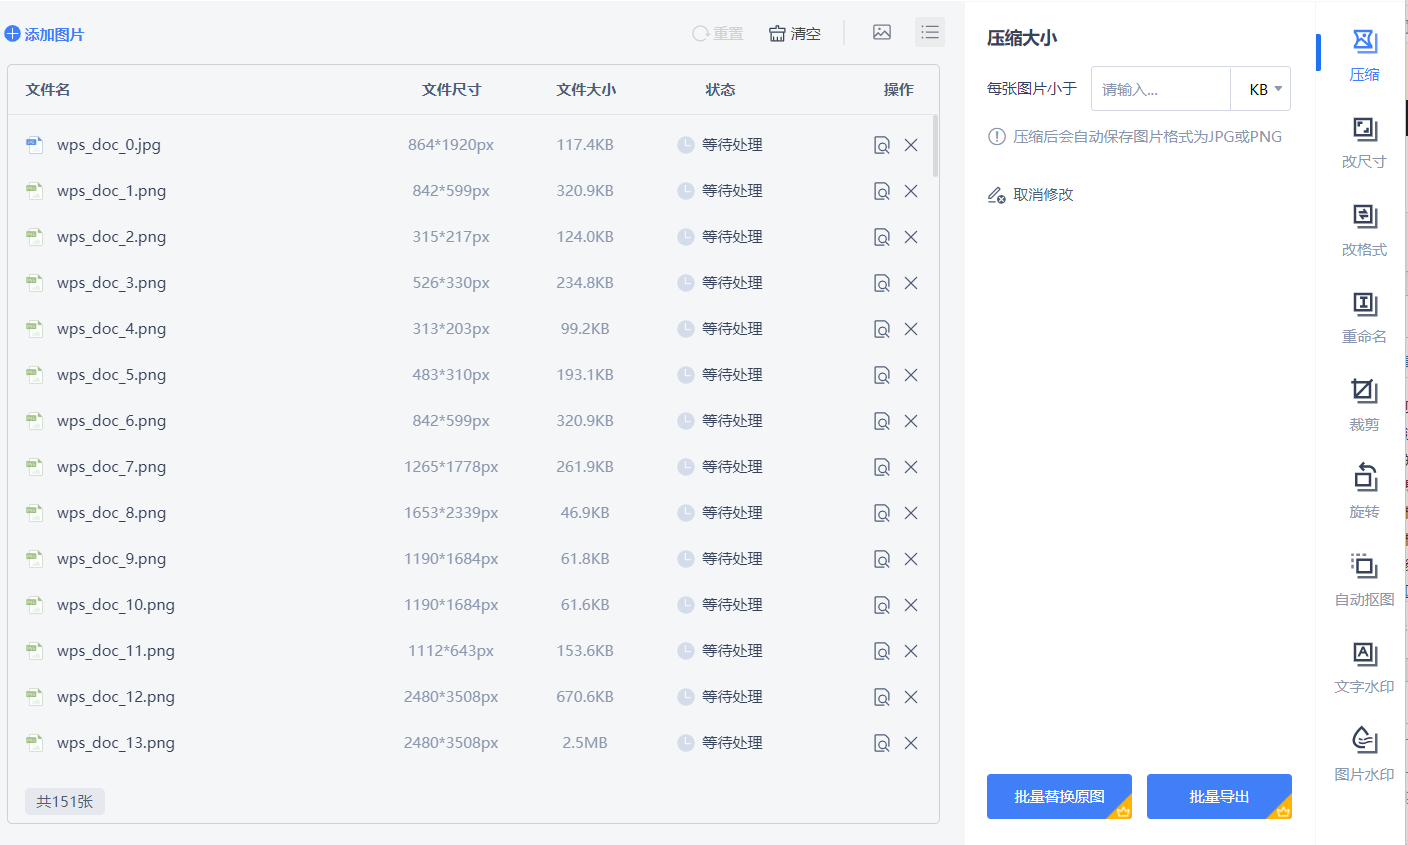This screenshot has height=845, width=1408.
Task: Open the 文字水印 text watermark tool
Action: pyautogui.click(x=1363, y=668)
